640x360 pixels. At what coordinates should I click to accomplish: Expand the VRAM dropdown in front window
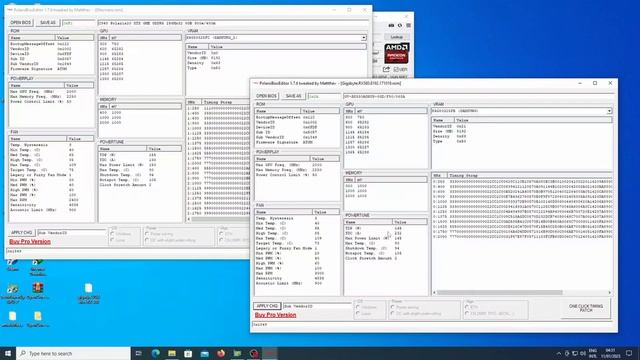pos(609,111)
